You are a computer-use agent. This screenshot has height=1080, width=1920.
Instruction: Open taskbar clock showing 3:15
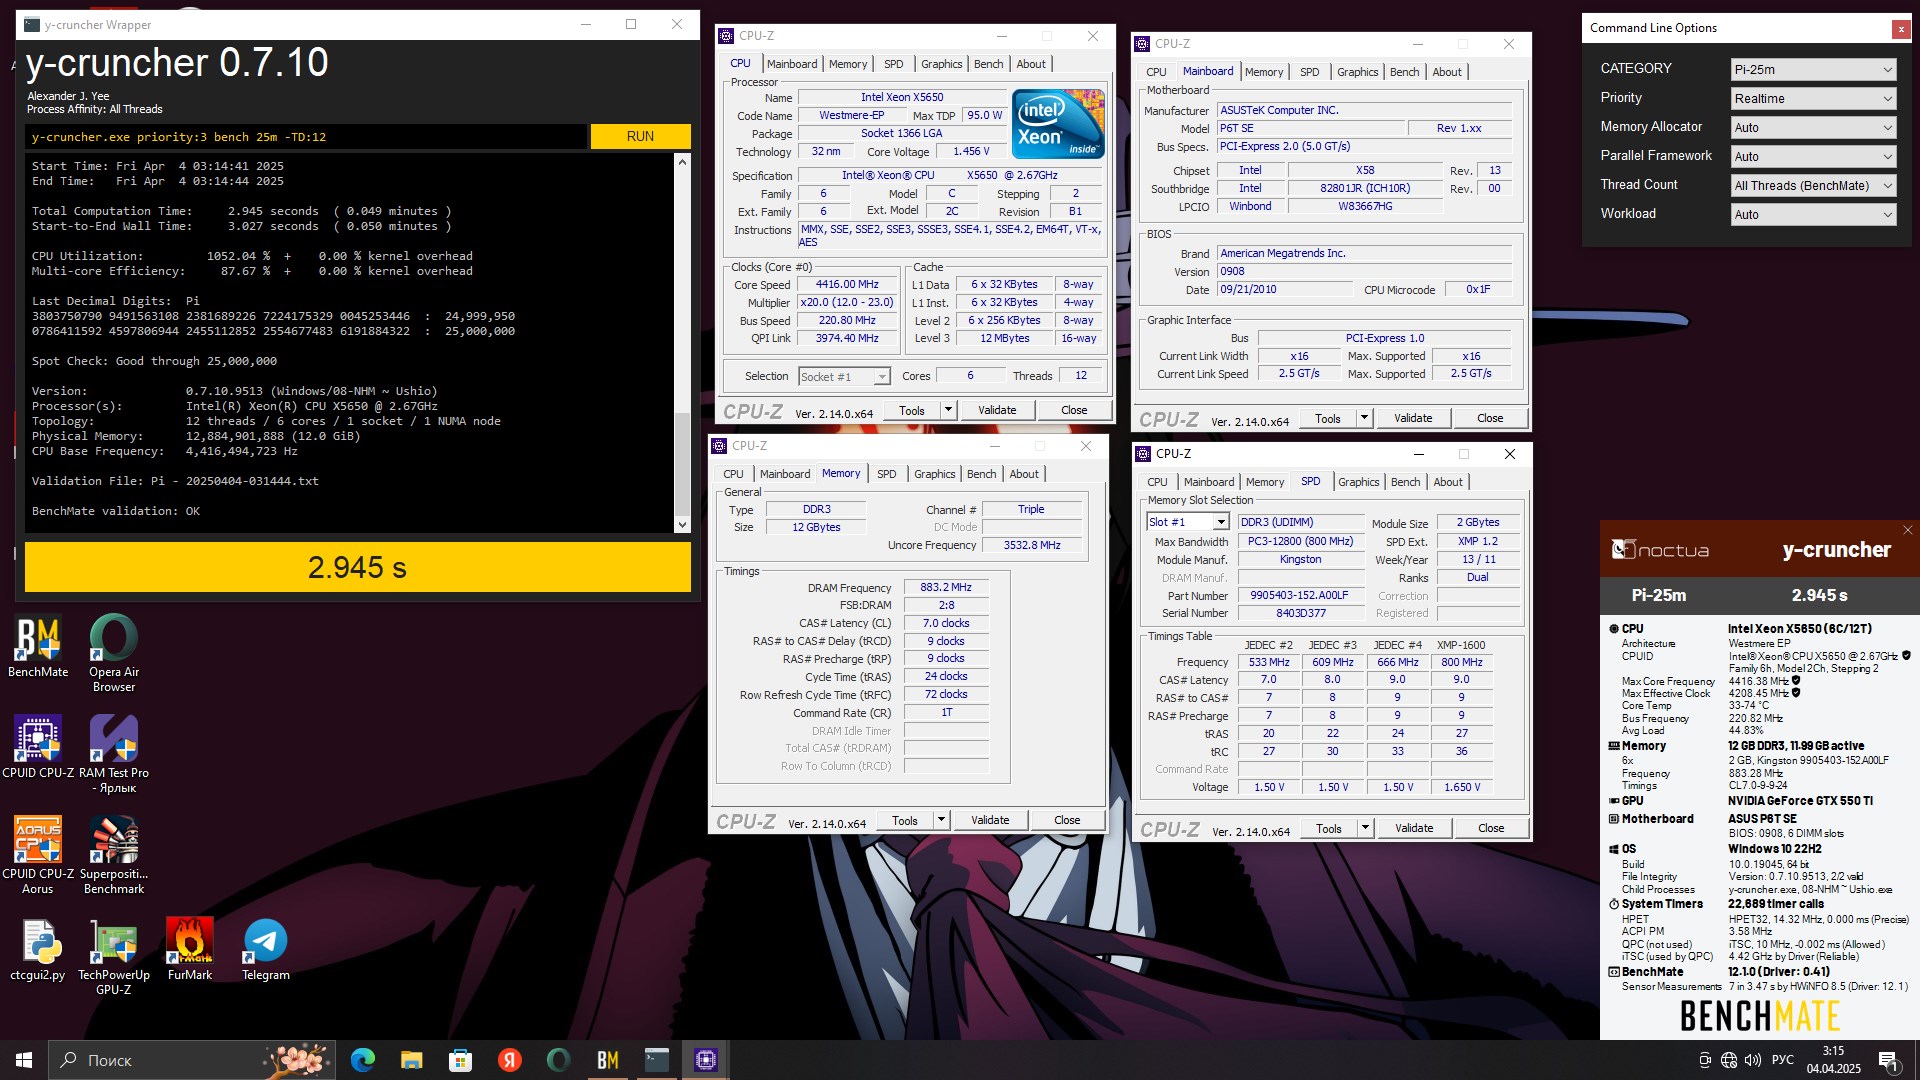(1833, 1060)
